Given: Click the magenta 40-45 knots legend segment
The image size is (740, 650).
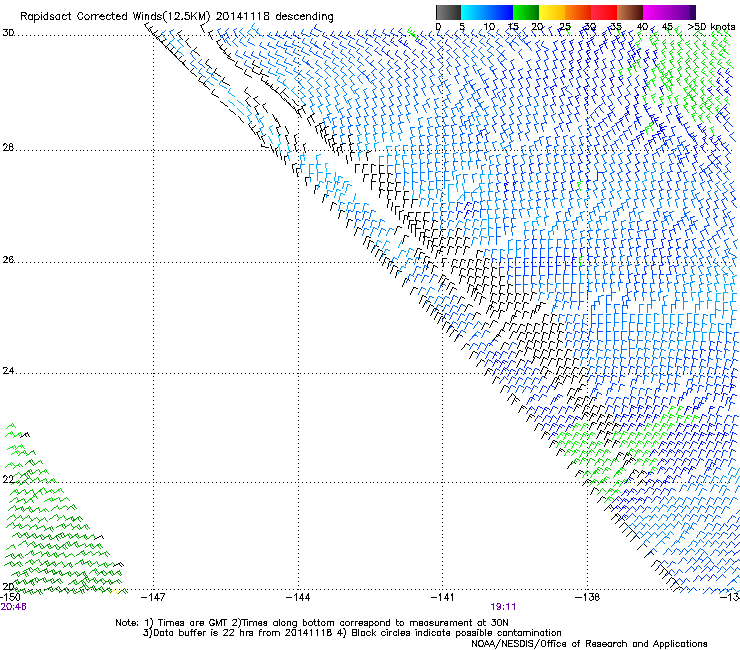Looking at the screenshot, I should coord(656,12).
